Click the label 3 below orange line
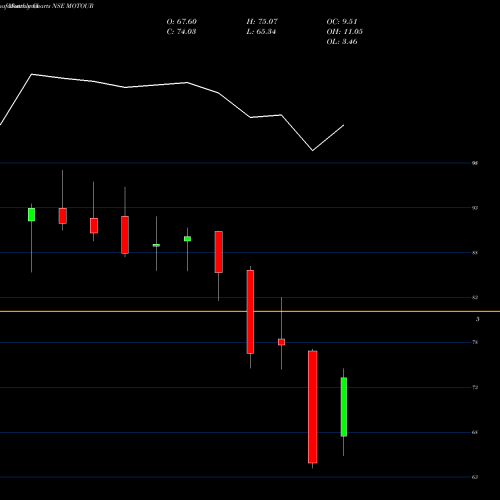Image resolution: width=500 pixels, height=500 pixels. (x=478, y=319)
